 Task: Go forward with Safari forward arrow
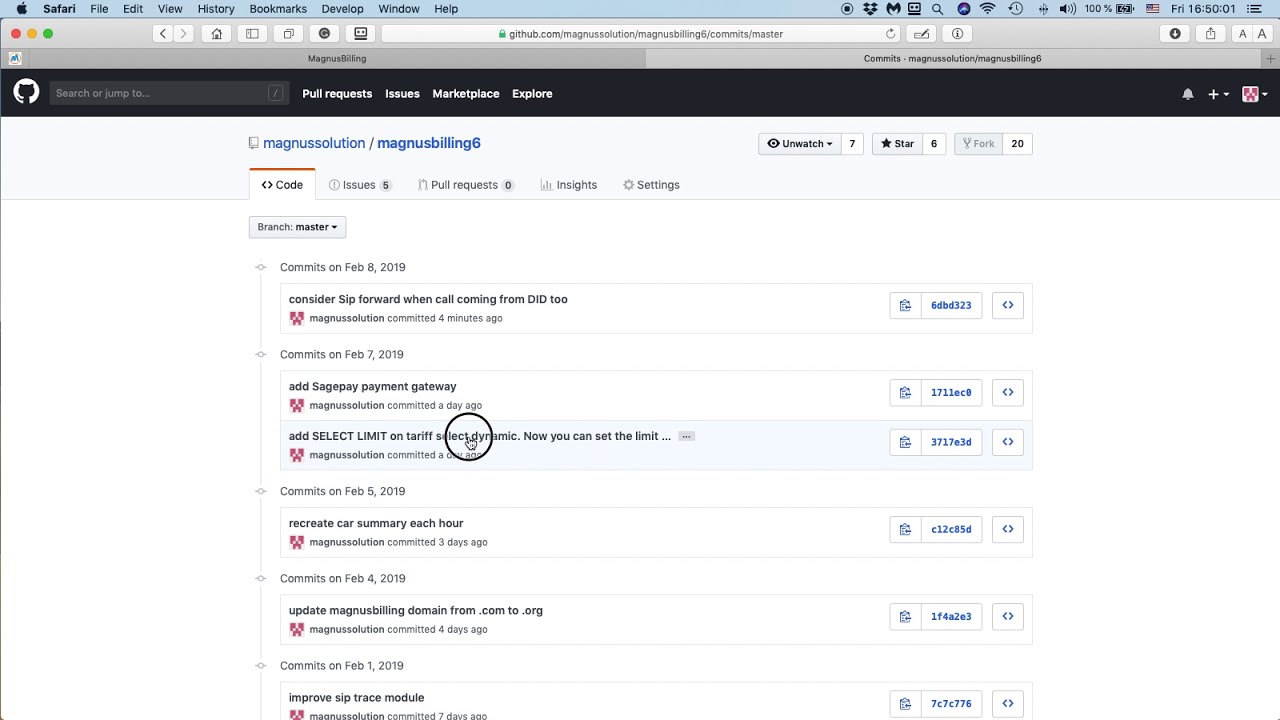(182, 33)
